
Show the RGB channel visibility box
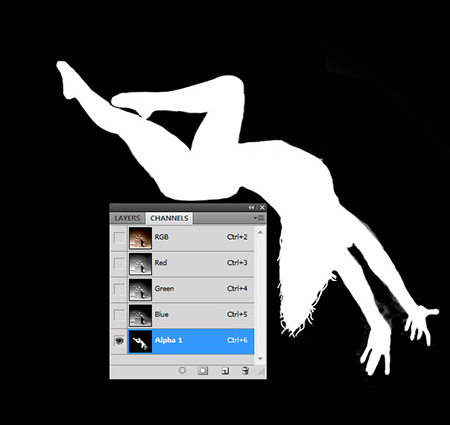point(119,238)
